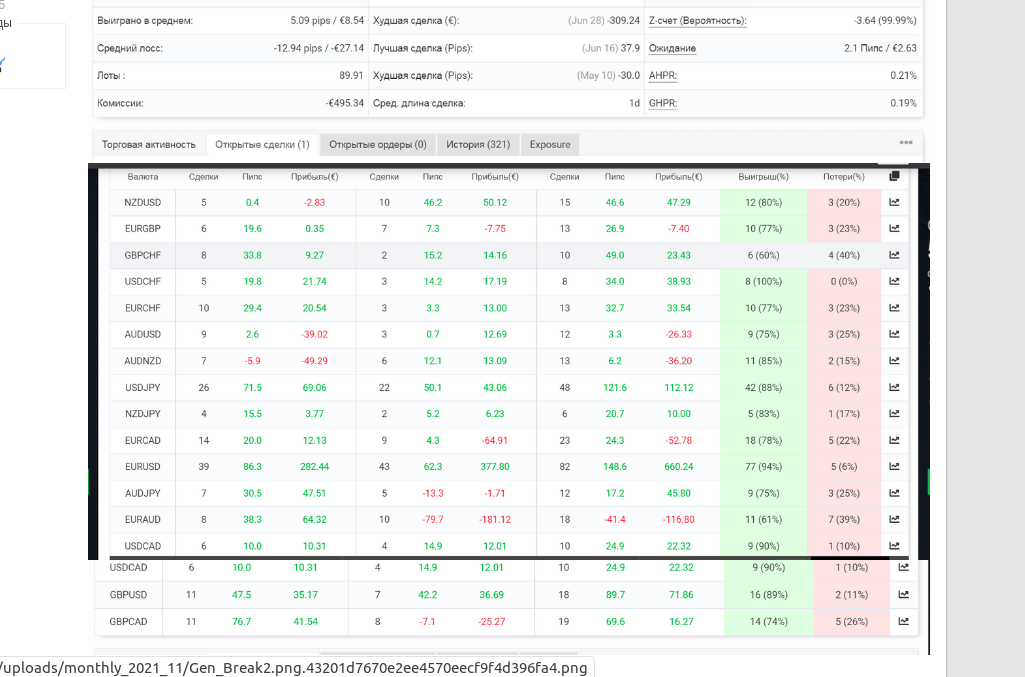Open the chart icon for USDCHF row
1025x677 pixels.
coord(894,282)
